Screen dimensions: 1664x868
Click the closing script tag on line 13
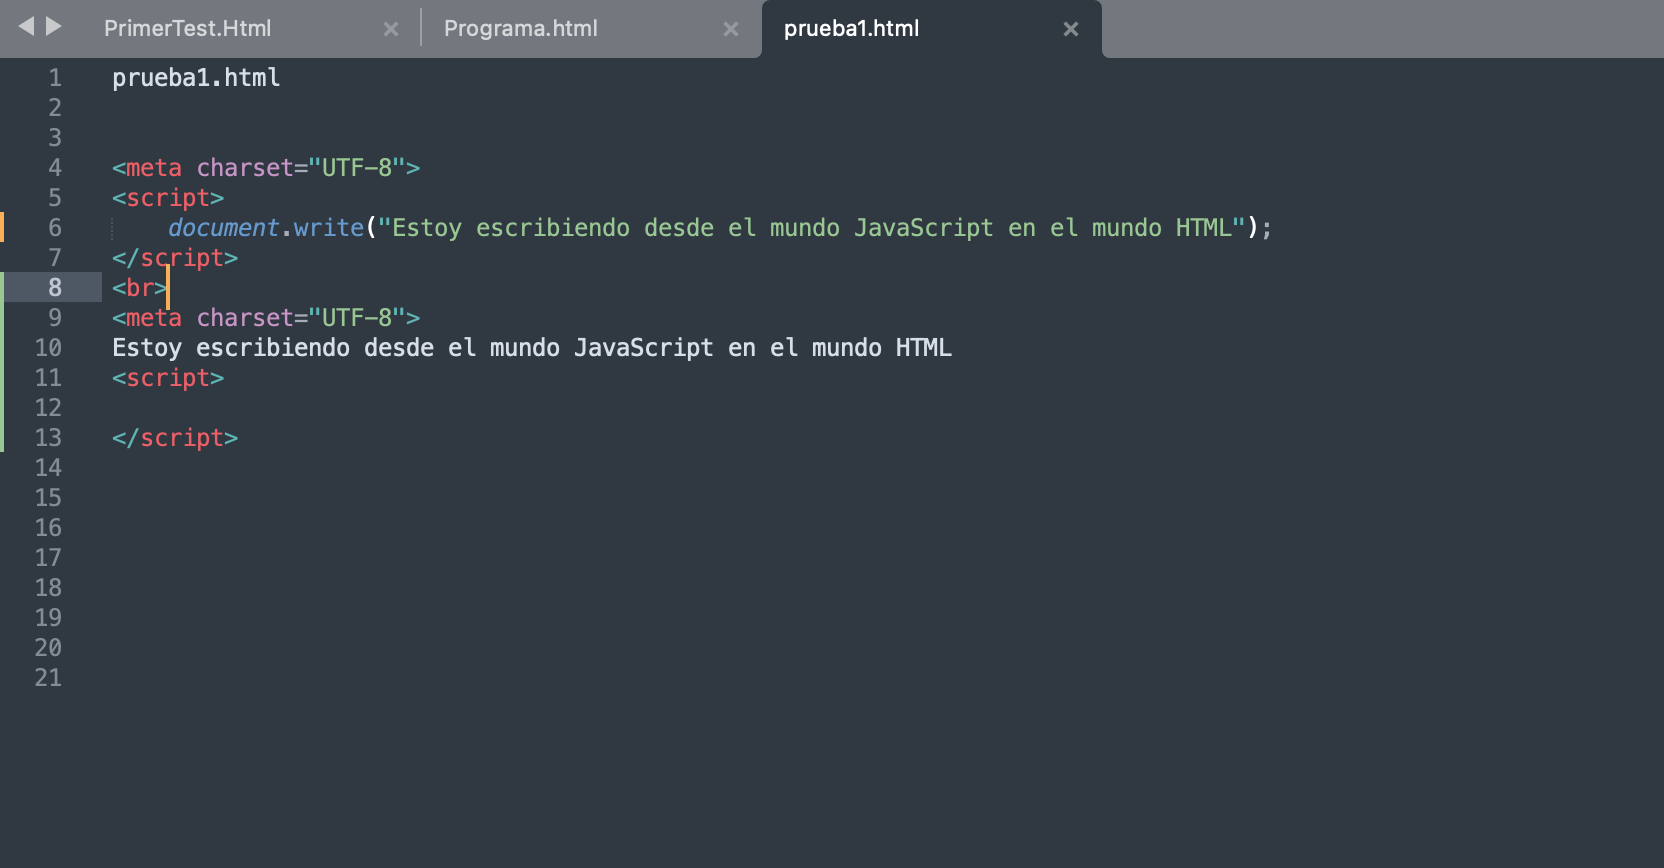(x=175, y=438)
